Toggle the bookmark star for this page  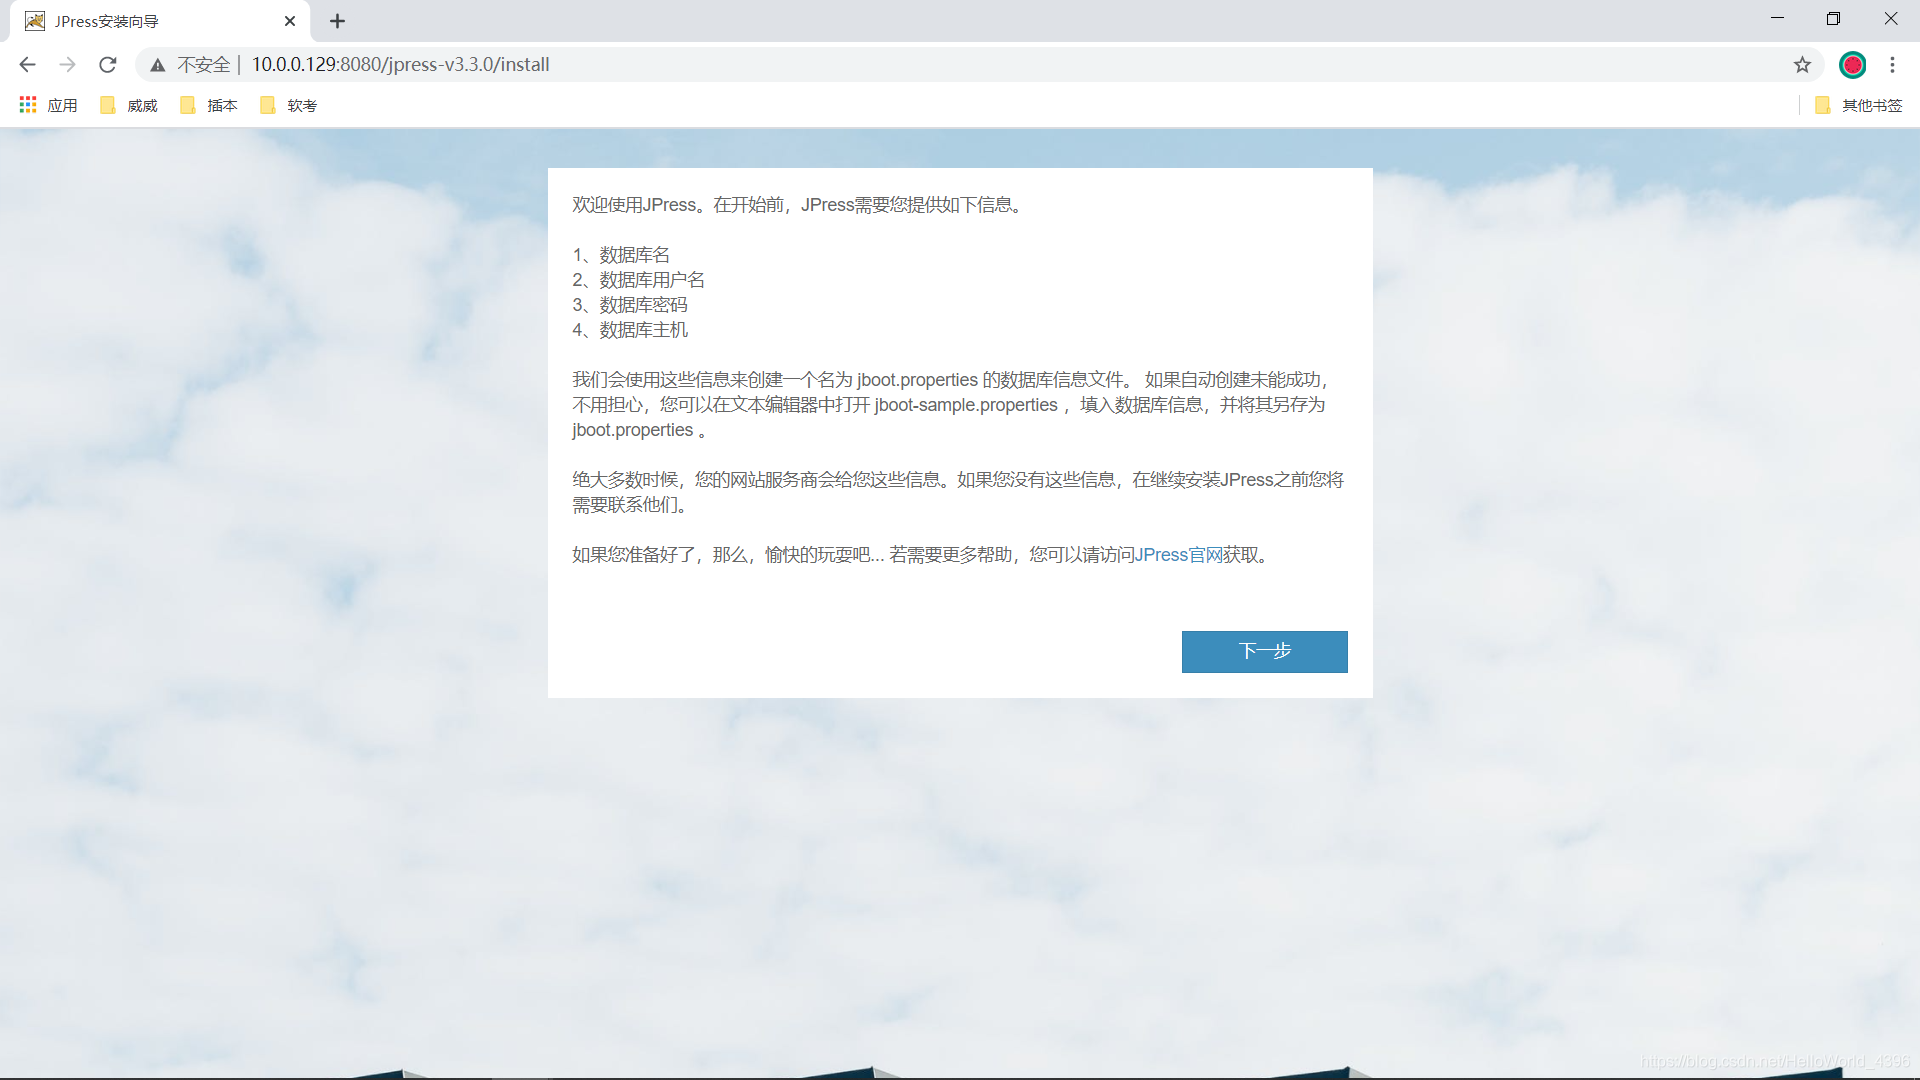click(x=1803, y=64)
